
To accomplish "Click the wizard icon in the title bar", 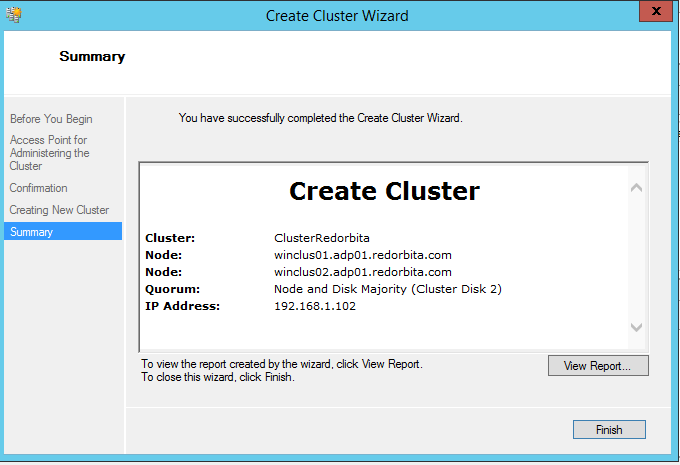I will pyautogui.click(x=12, y=15).
